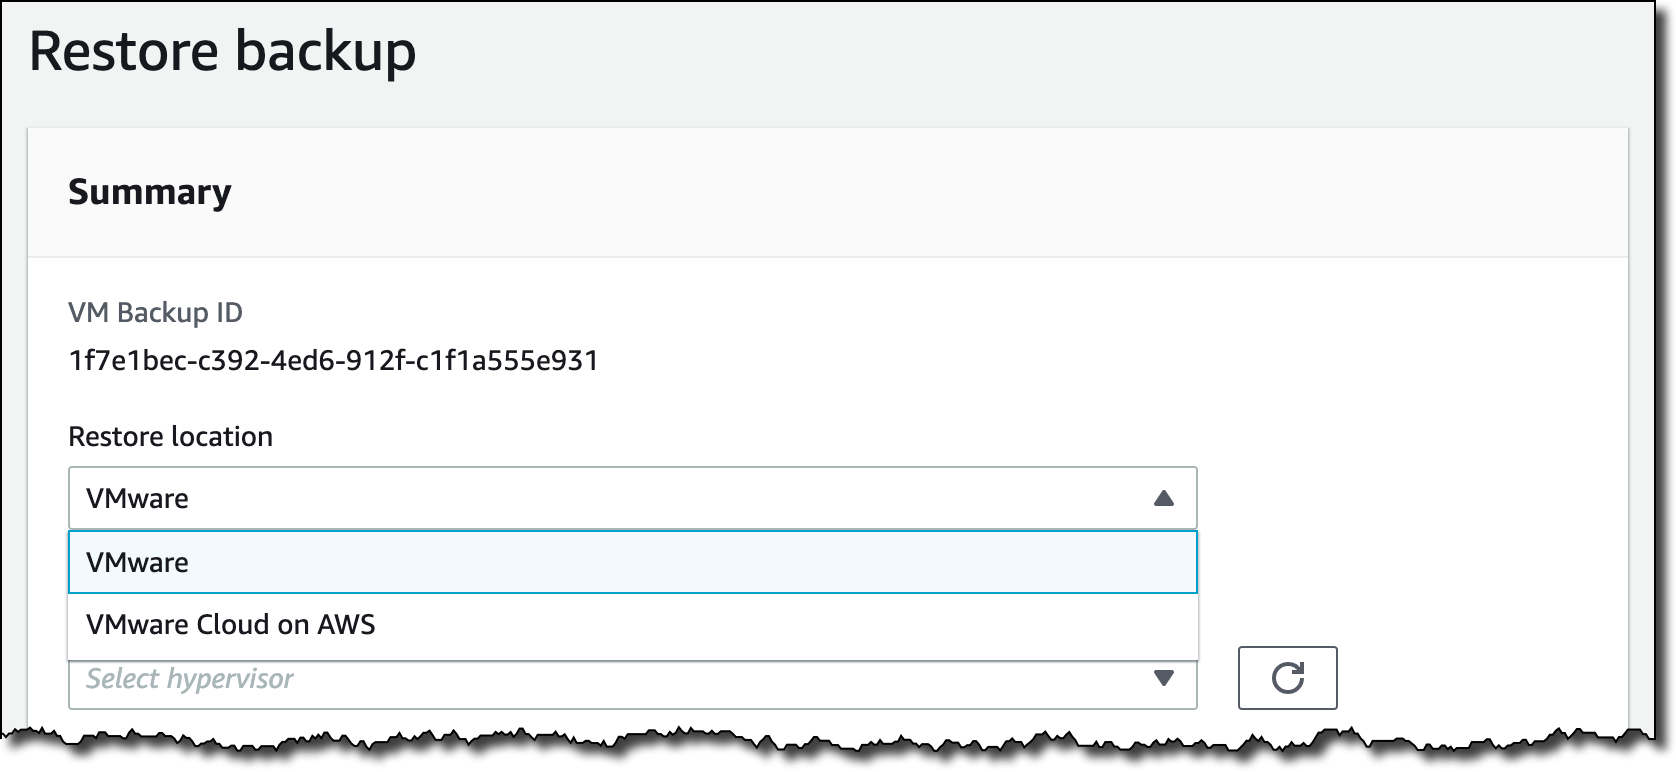Select VMware option in the list
The width and height of the screenshot is (1676, 772).
click(x=632, y=562)
